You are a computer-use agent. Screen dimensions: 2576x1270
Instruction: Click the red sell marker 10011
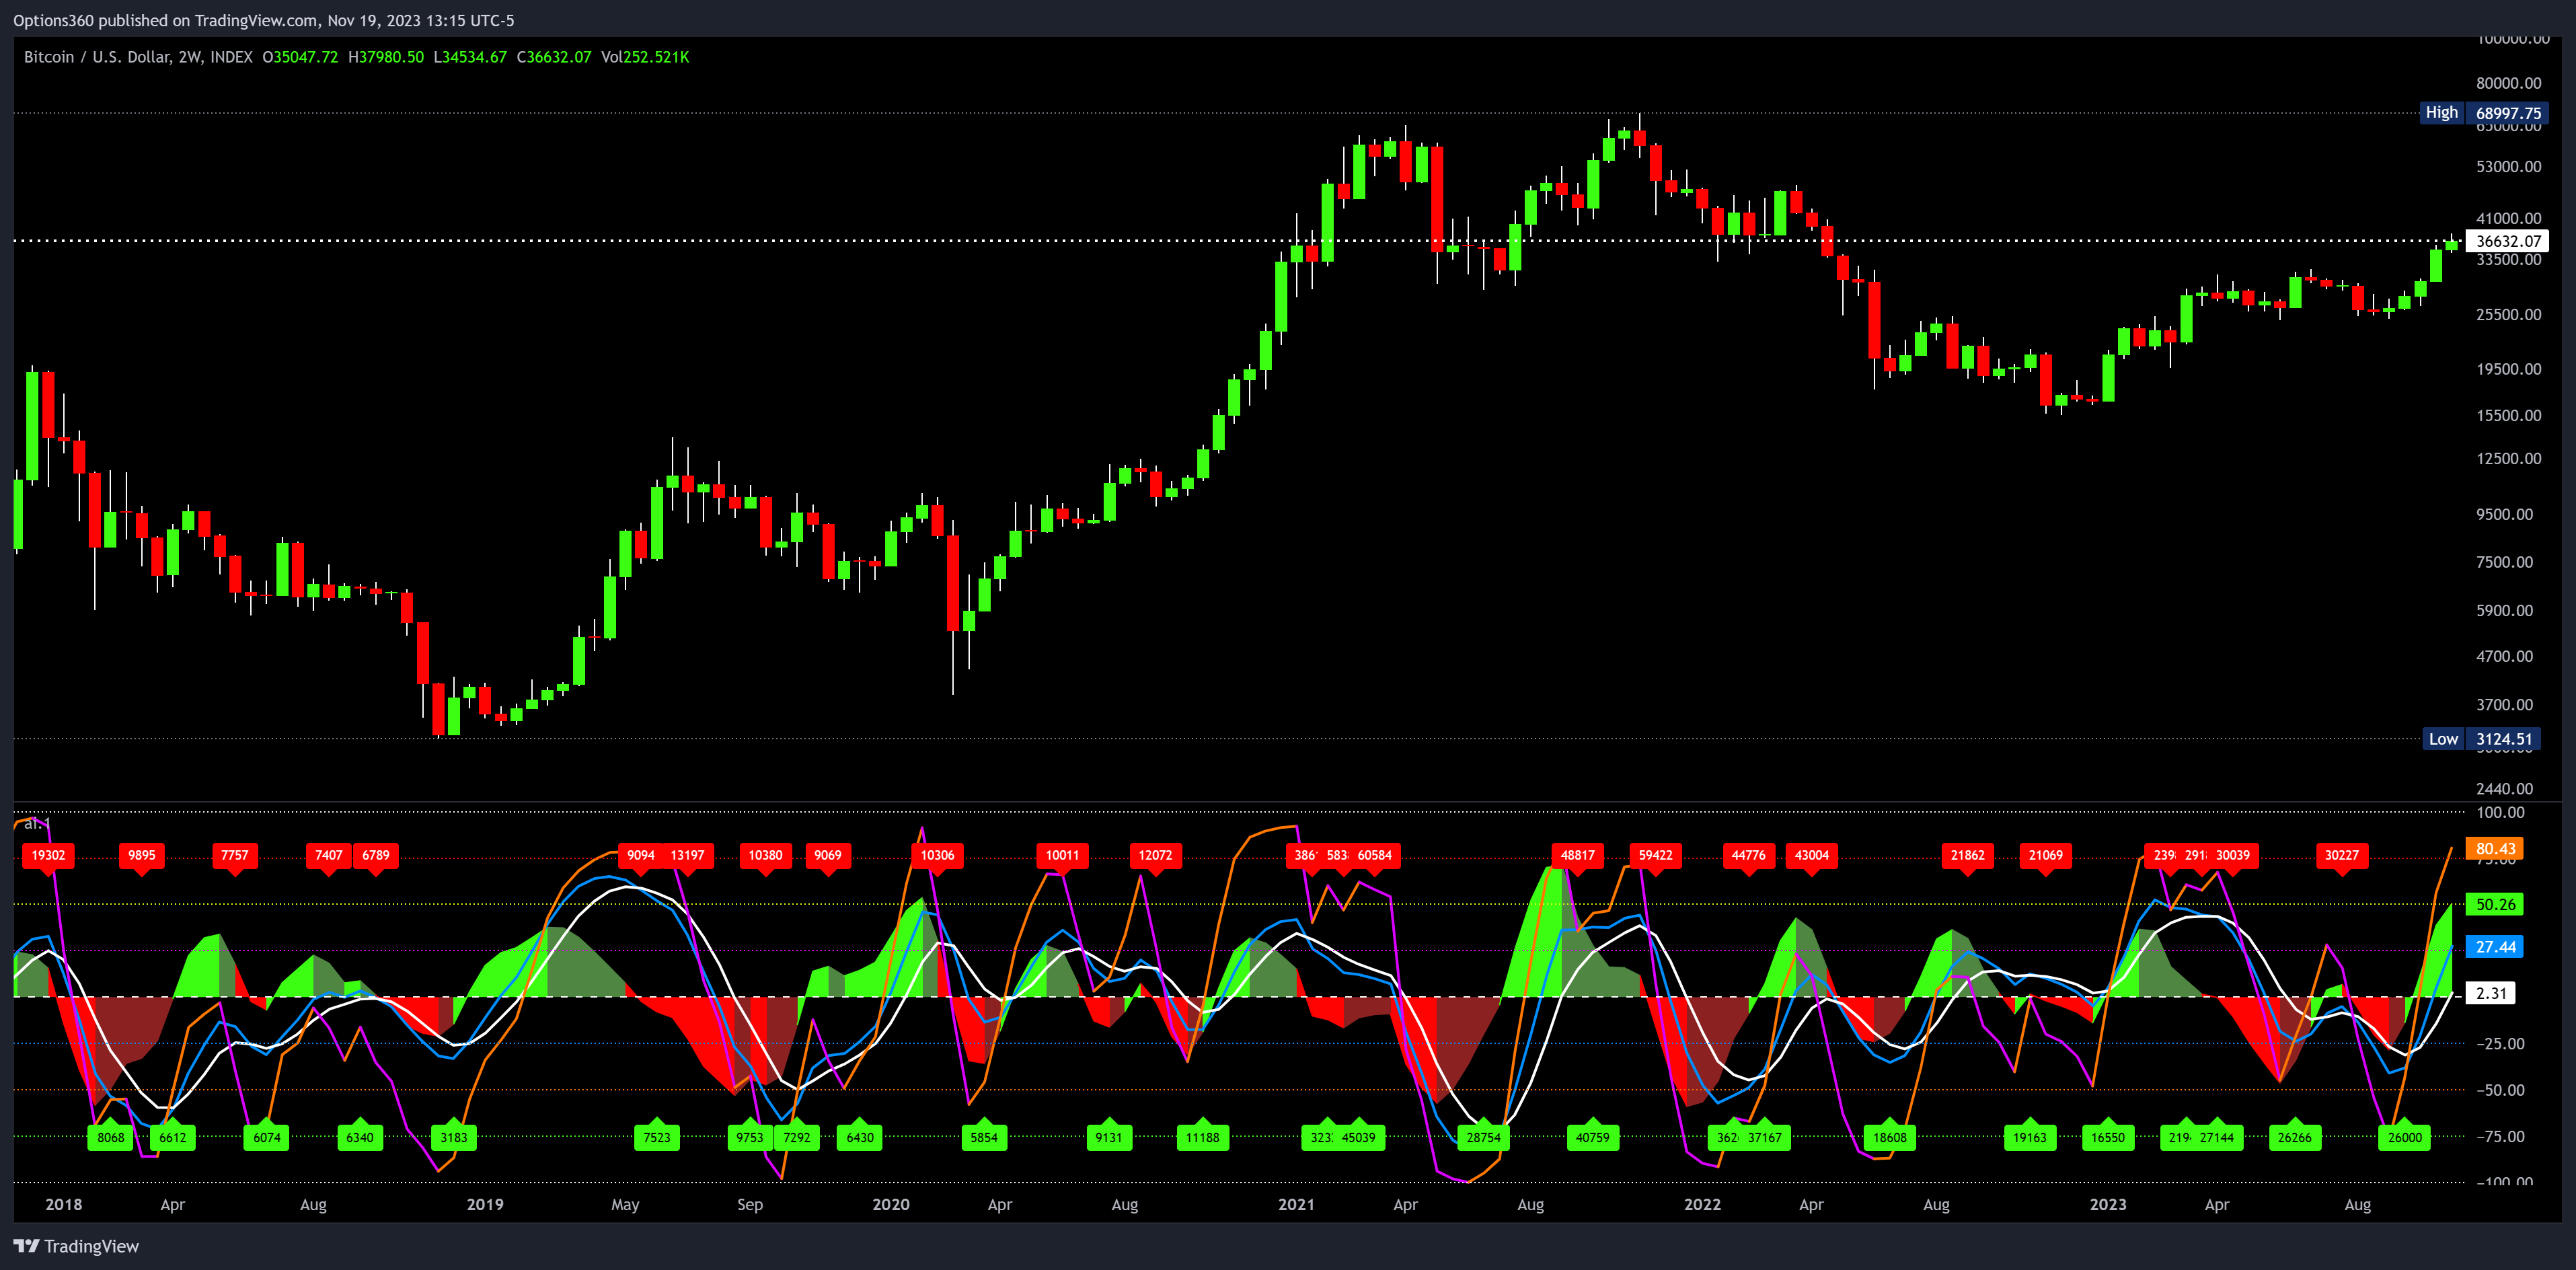(1062, 856)
